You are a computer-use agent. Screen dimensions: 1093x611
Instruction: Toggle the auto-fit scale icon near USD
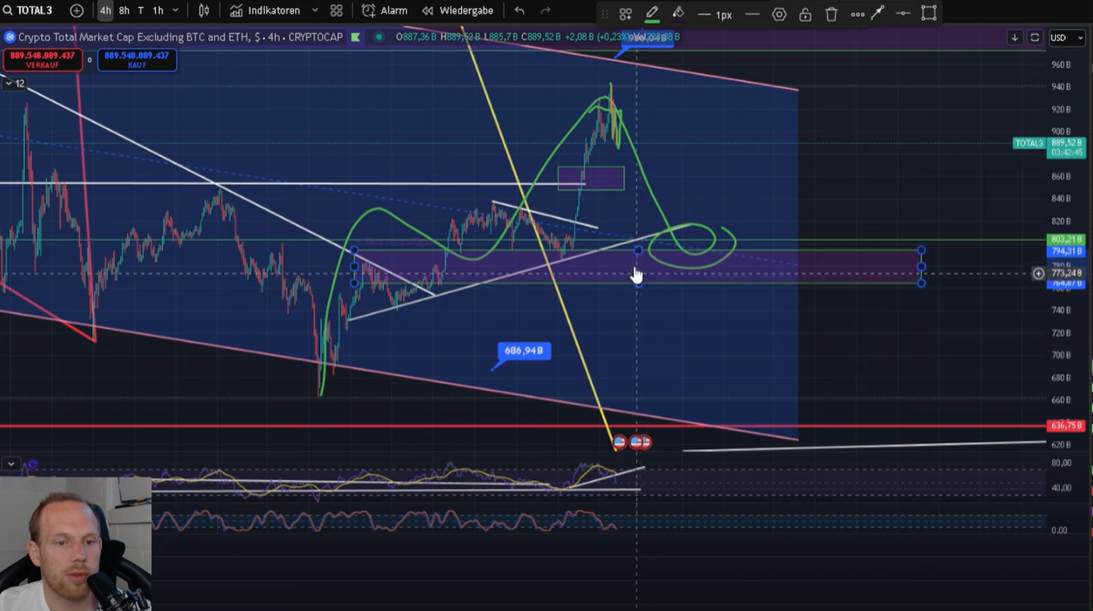(1034, 38)
